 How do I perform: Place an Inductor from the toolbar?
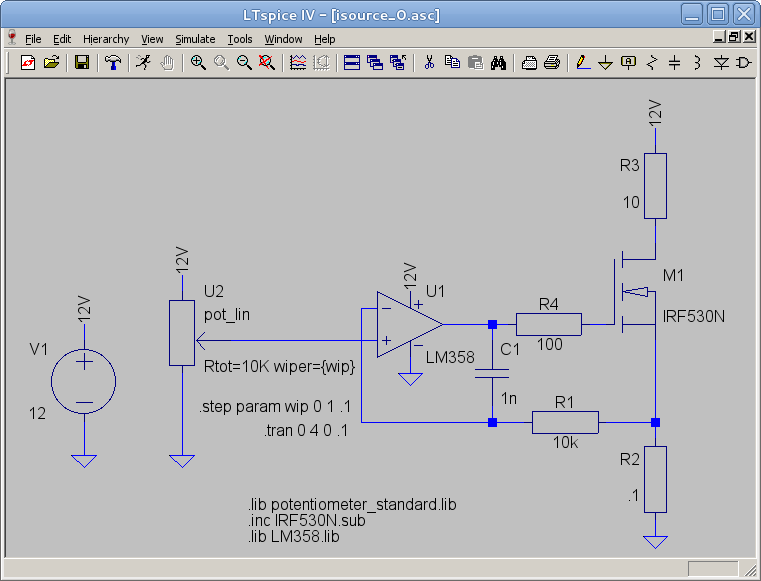697,63
